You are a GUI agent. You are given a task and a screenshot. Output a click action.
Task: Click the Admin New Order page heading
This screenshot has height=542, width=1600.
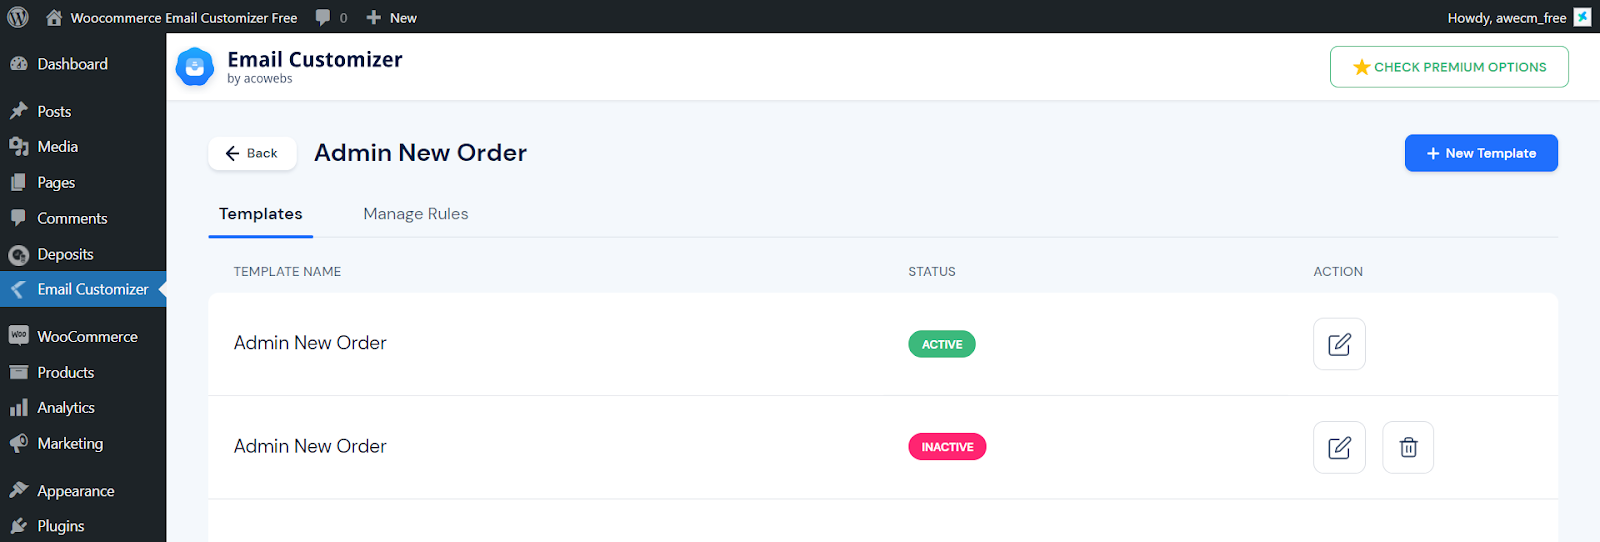coord(420,152)
